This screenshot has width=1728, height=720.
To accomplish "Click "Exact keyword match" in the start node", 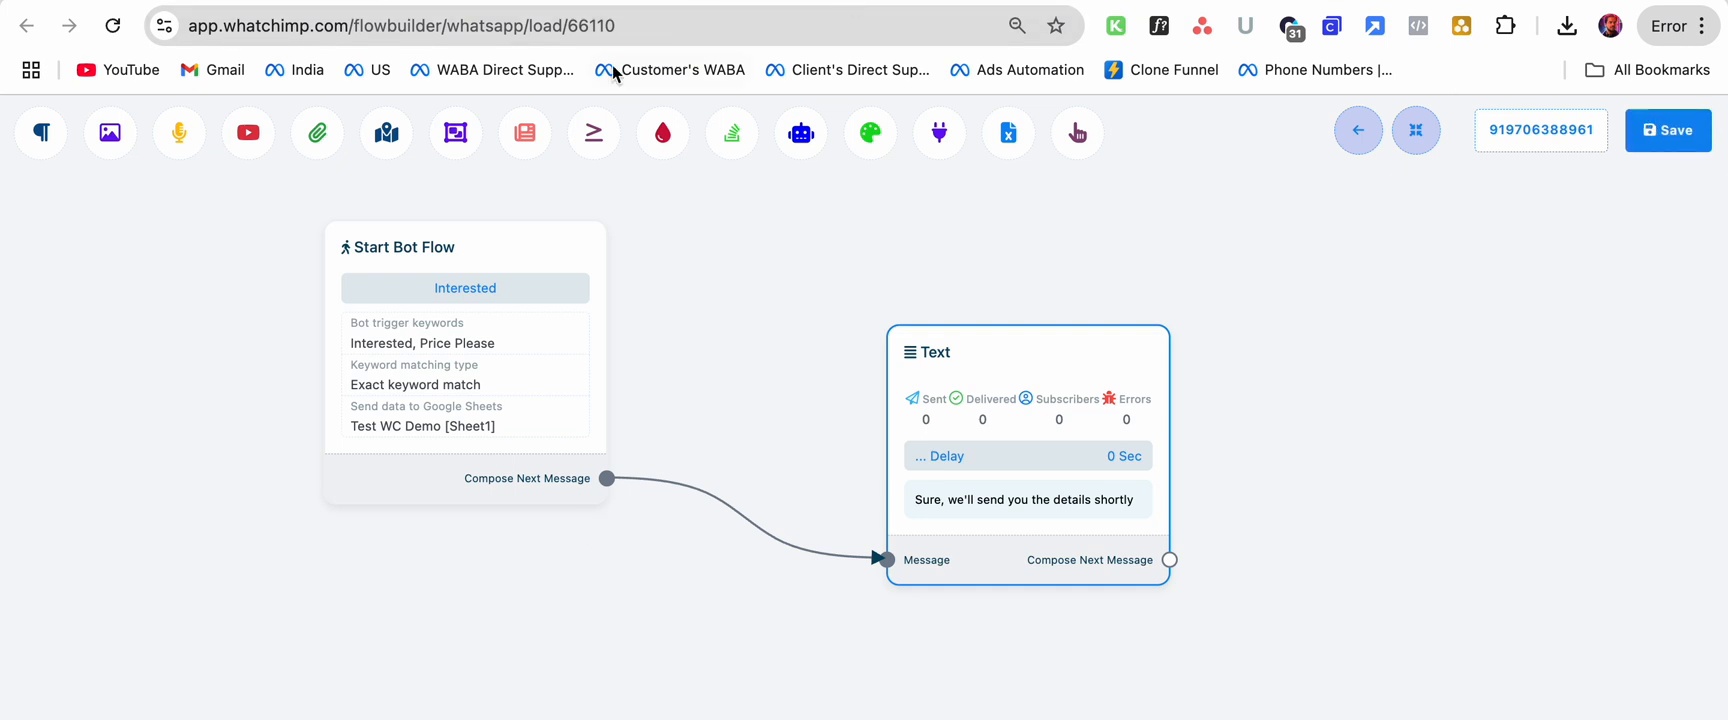I will pyautogui.click(x=415, y=385).
